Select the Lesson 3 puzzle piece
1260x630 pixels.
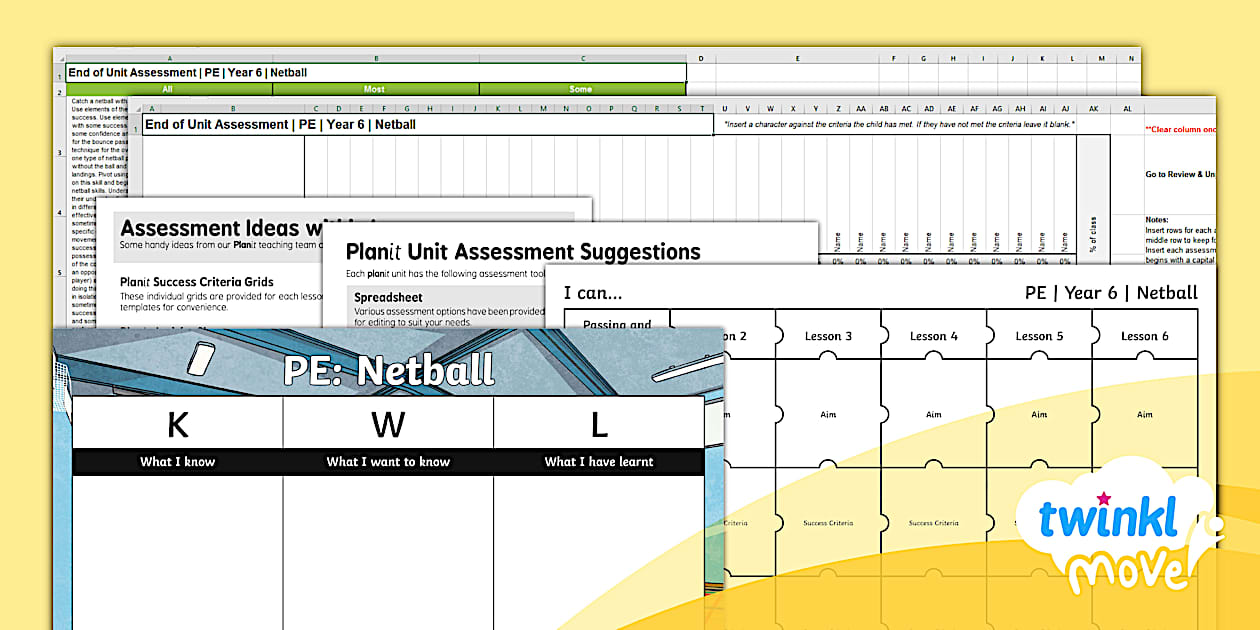[828, 336]
